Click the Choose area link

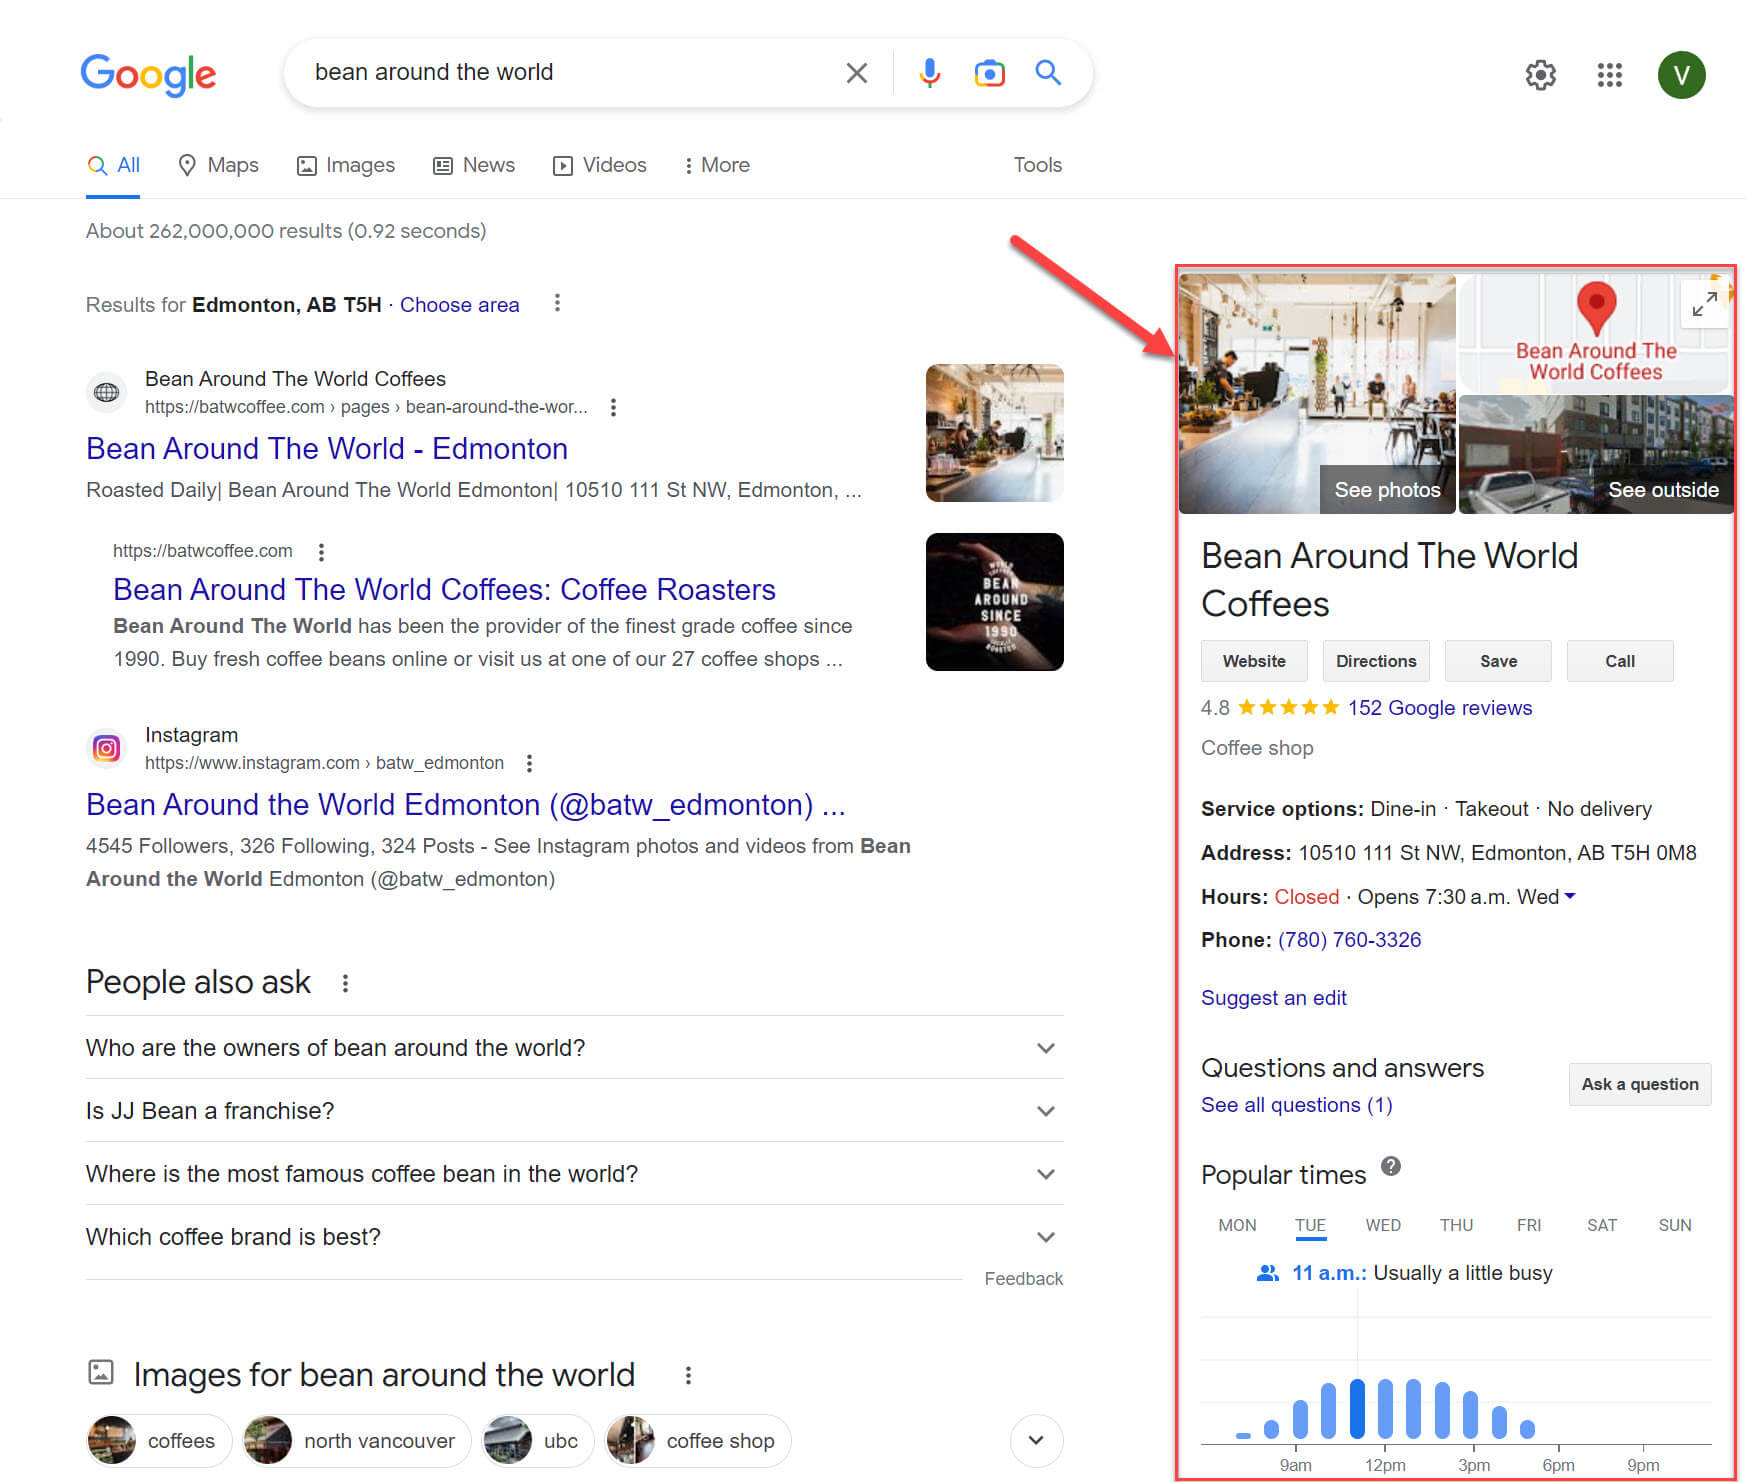460,305
